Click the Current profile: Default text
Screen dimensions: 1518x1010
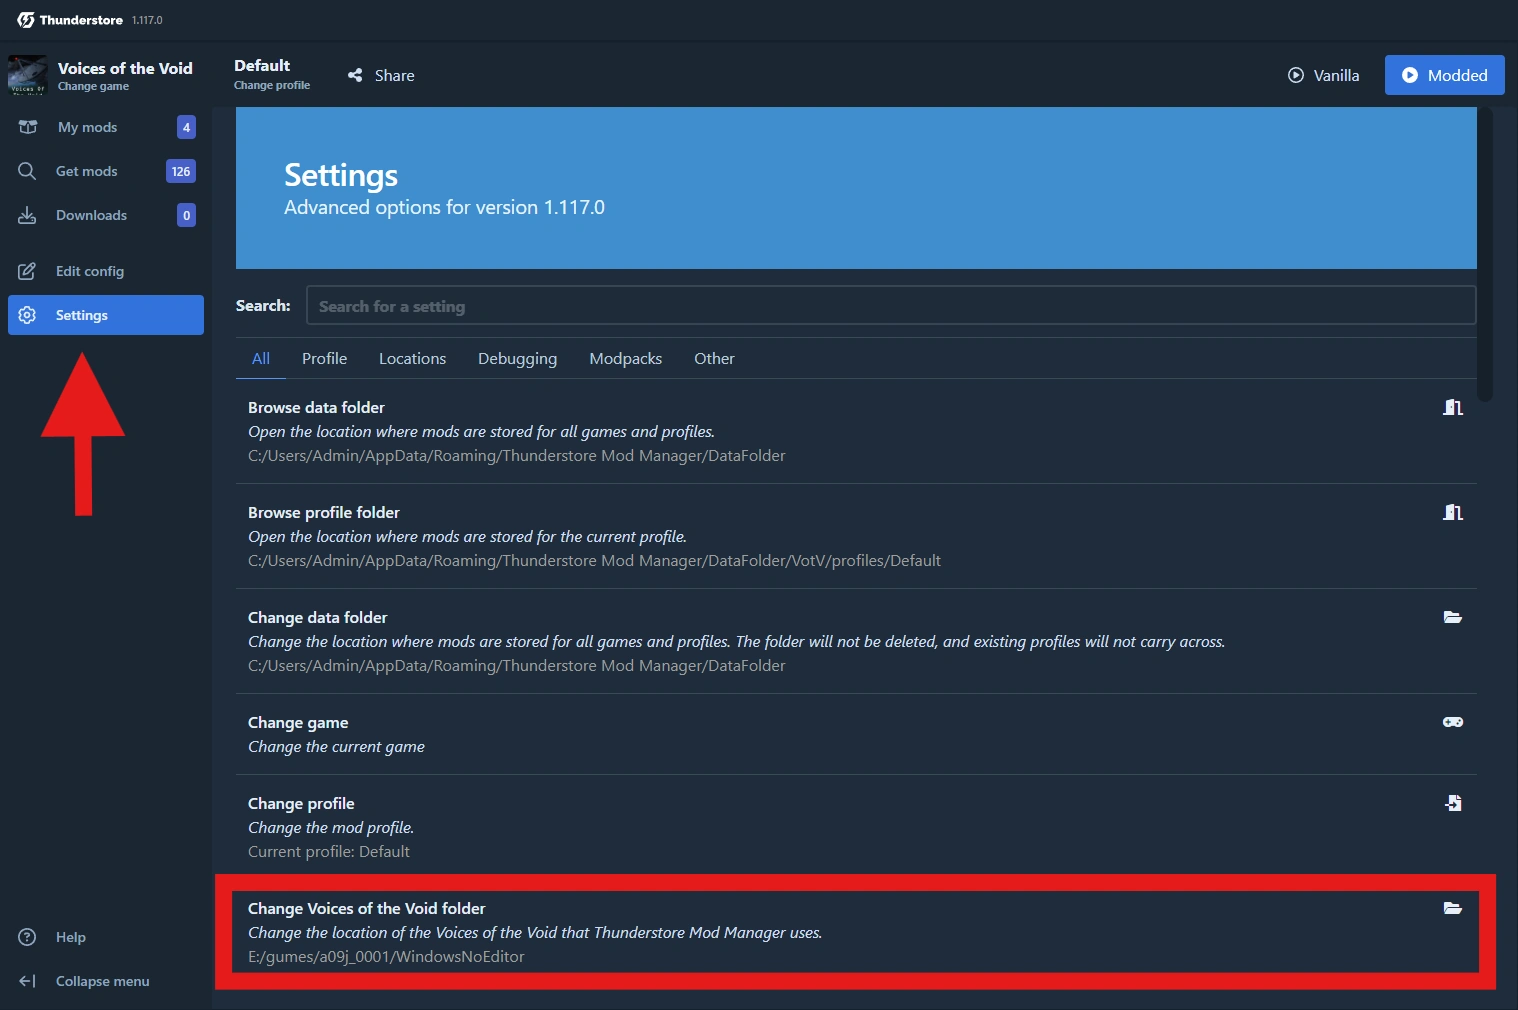click(x=329, y=852)
